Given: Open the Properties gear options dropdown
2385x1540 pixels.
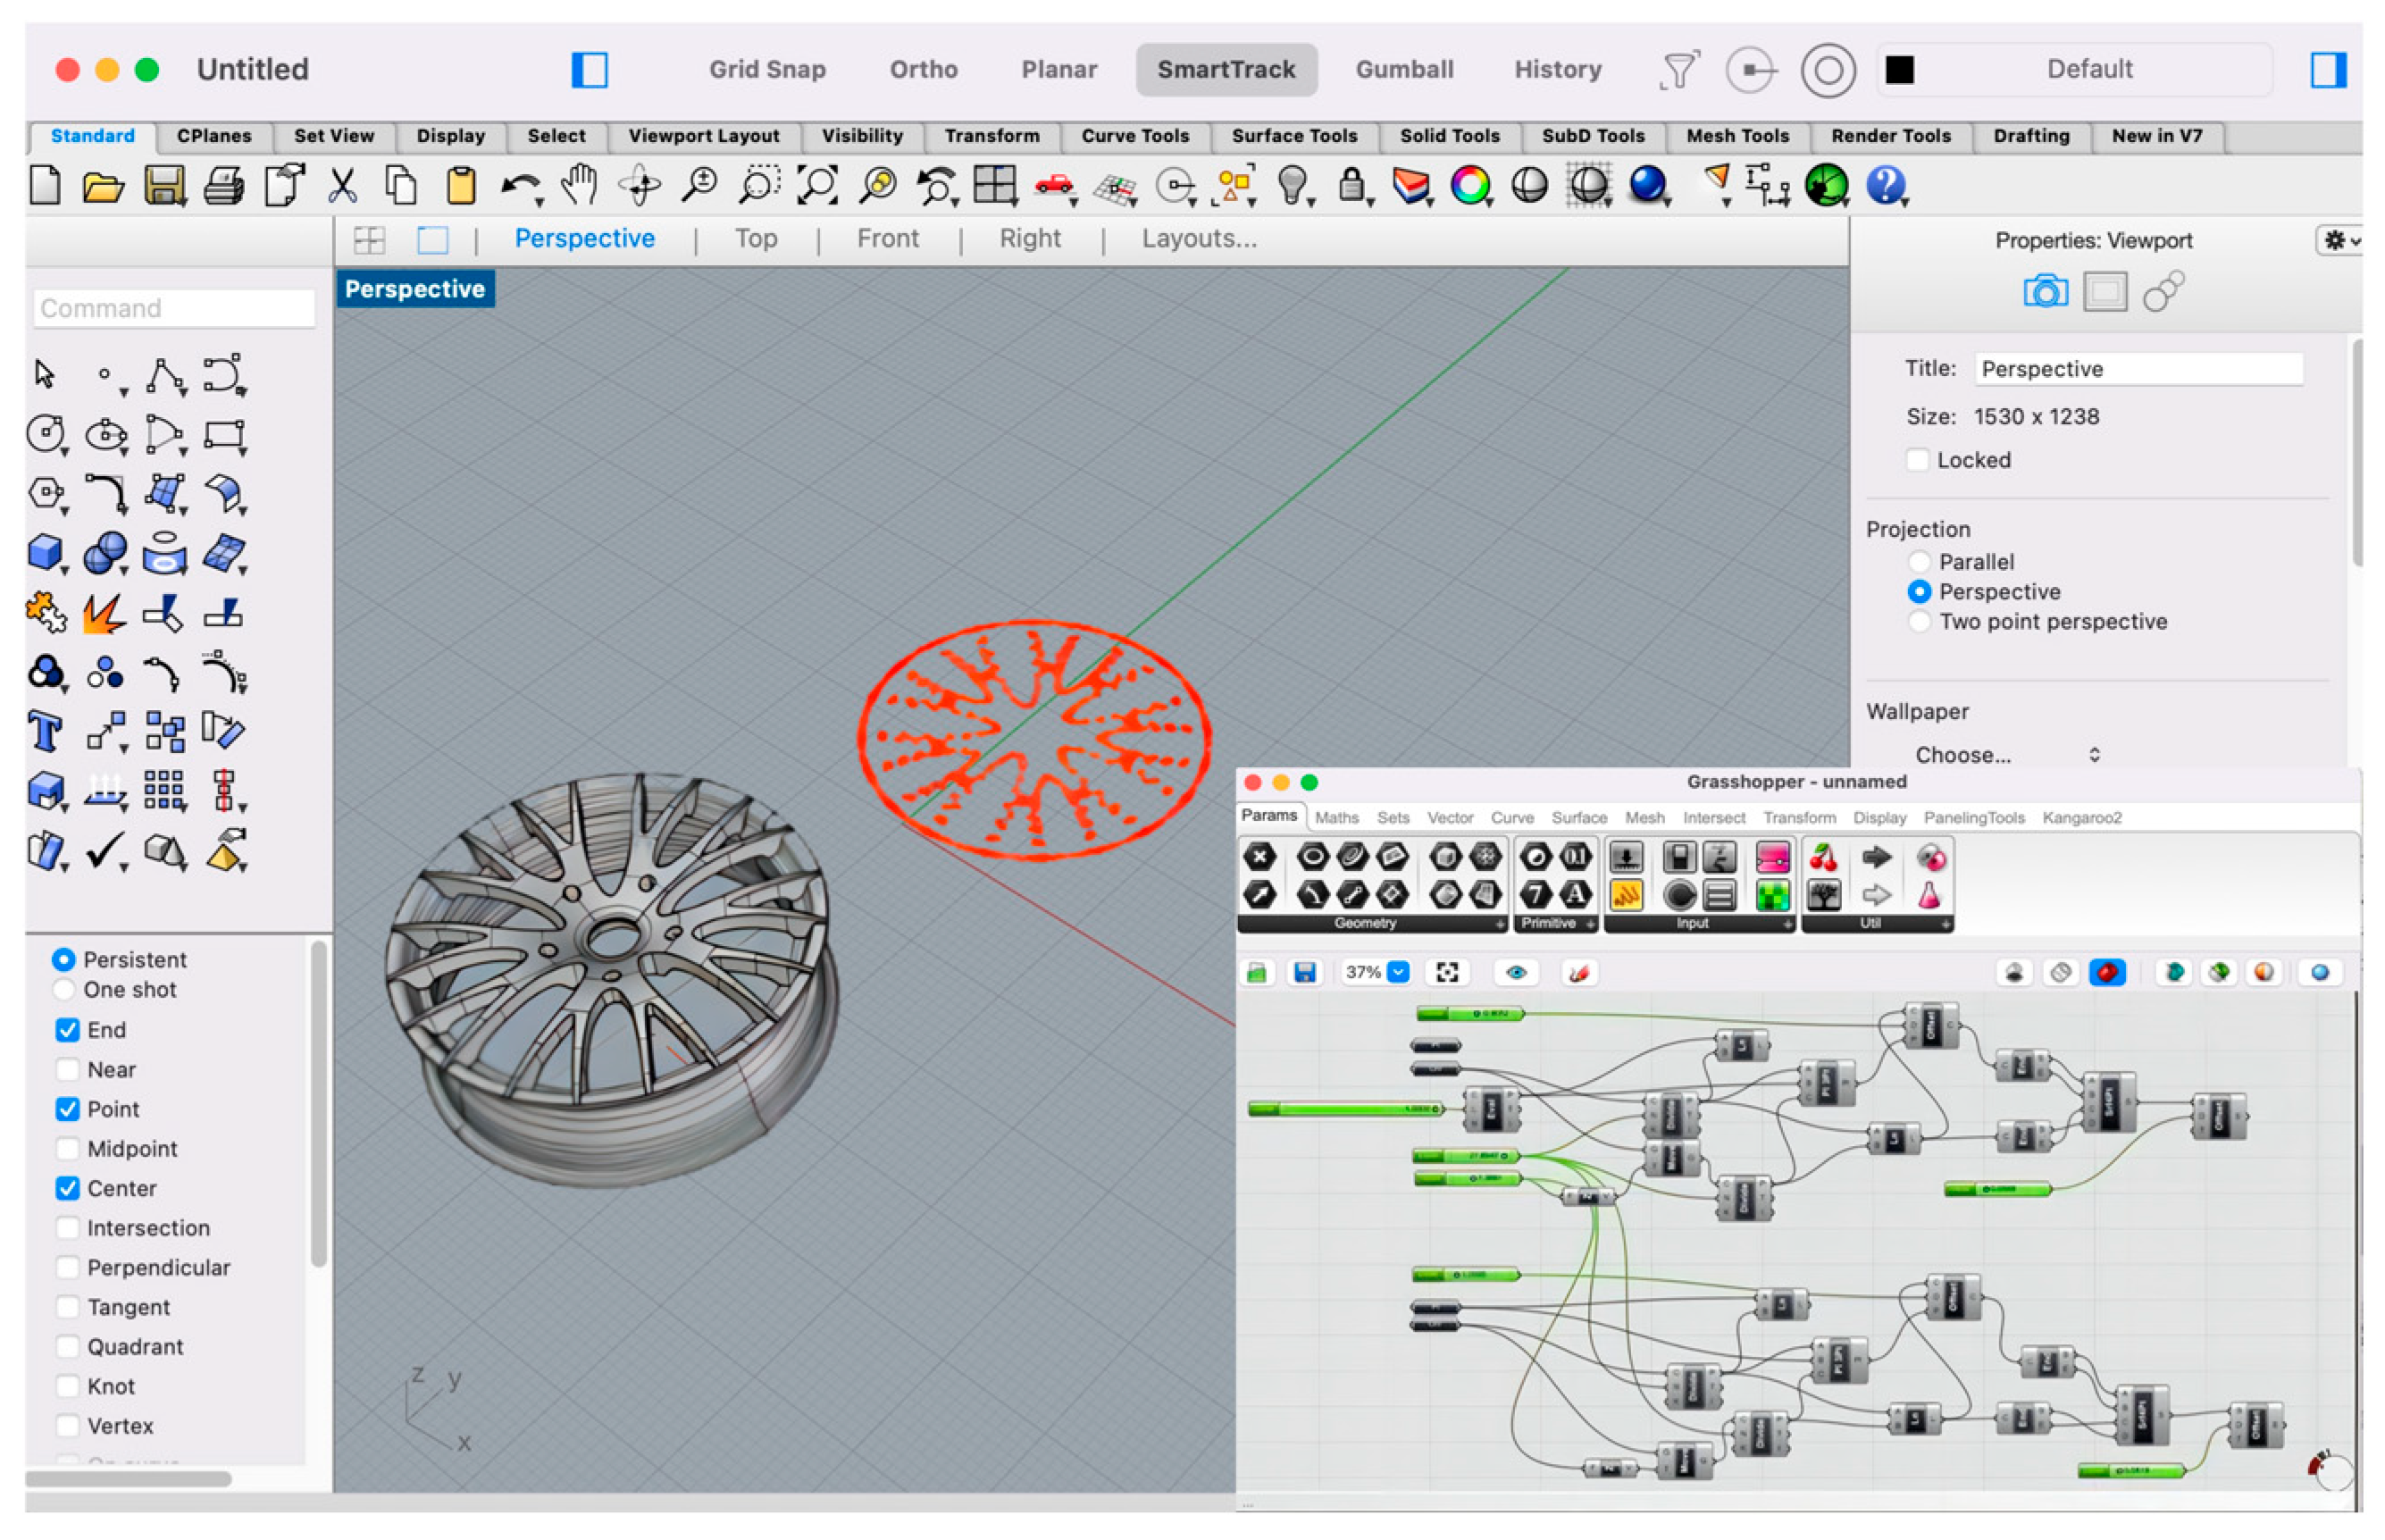Looking at the screenshot, I should (x=2339, y=240).
